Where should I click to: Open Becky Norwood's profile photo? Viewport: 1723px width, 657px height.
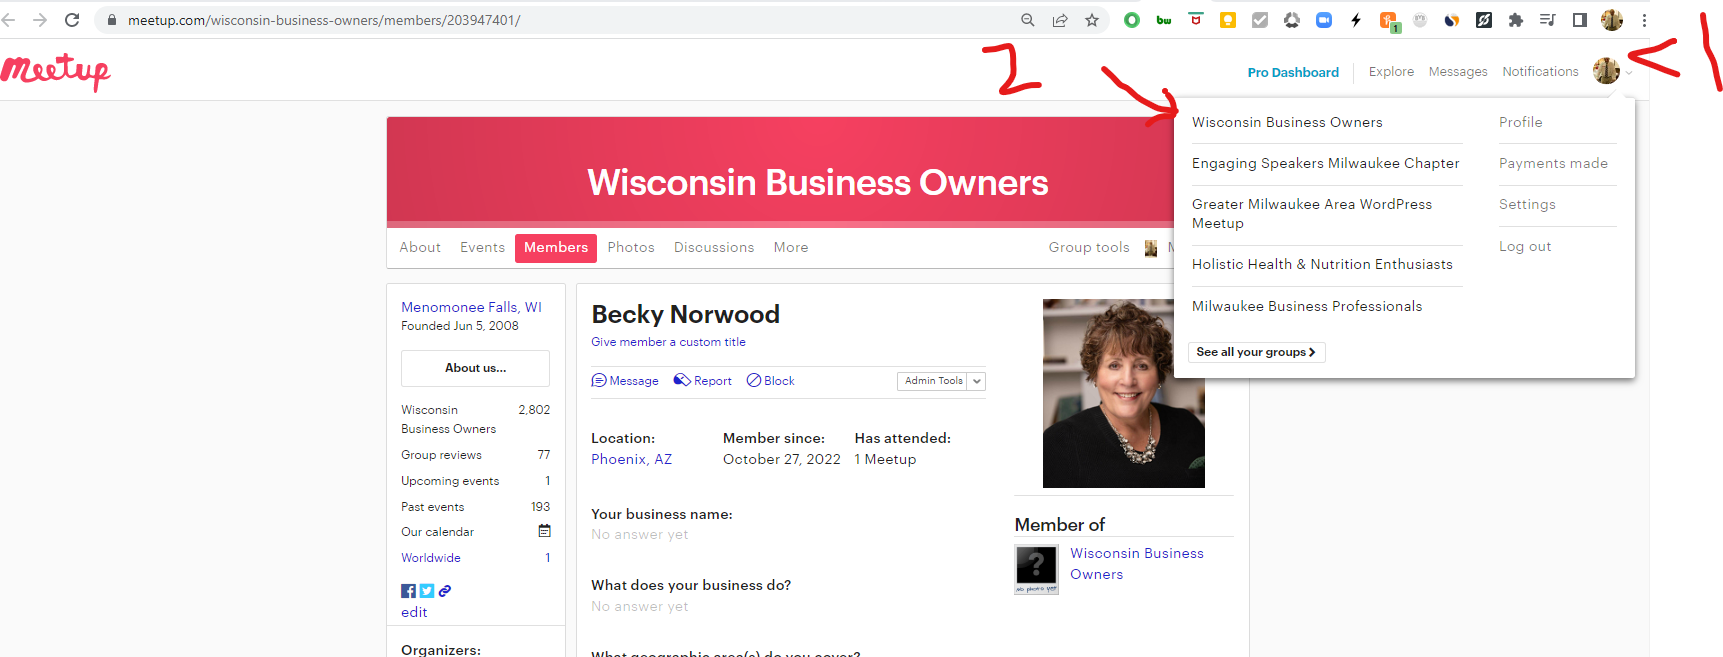(1123, 393)
